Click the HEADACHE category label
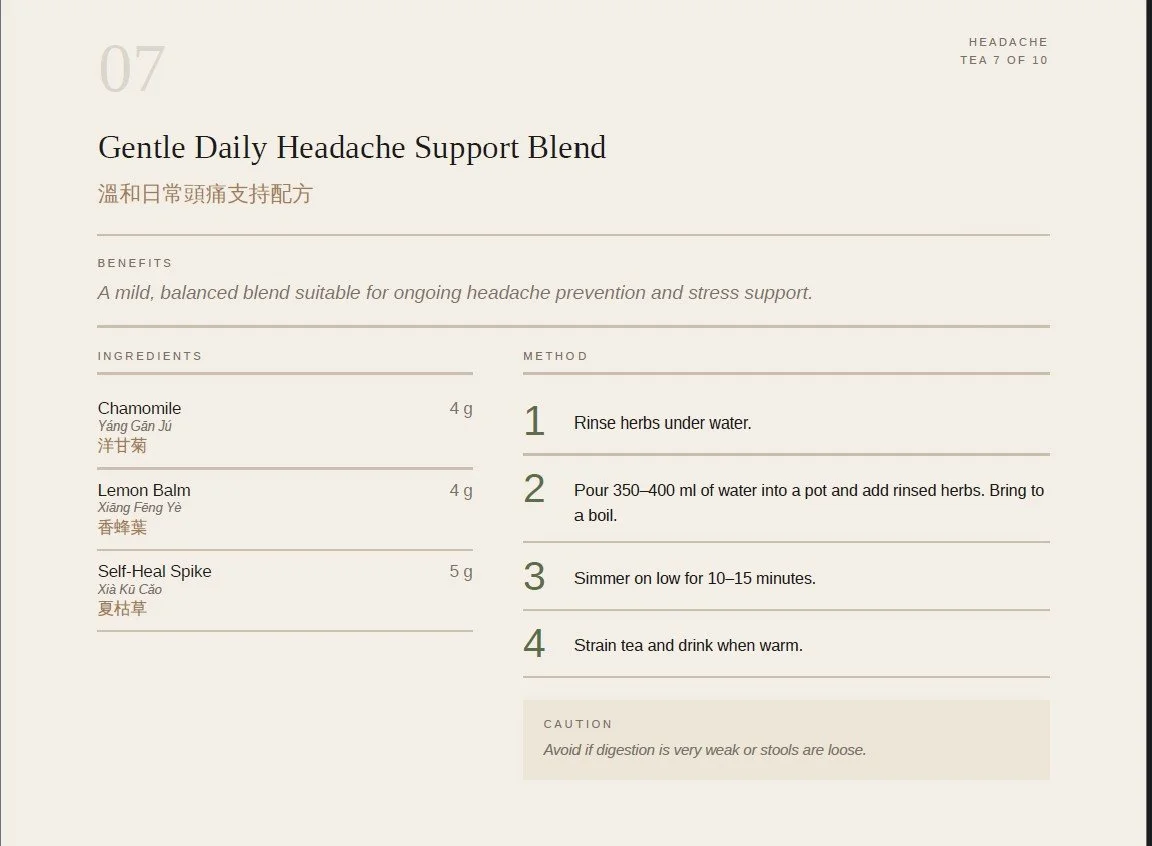The image size is (1152, 846). 1008,42
